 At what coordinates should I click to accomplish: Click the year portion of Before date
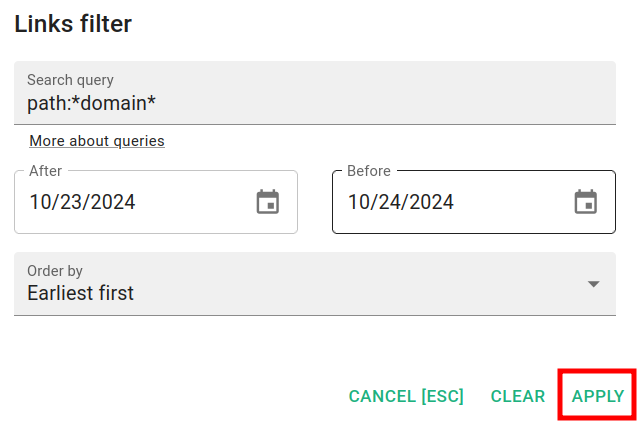pyautogui.click(x=432, y=202)
